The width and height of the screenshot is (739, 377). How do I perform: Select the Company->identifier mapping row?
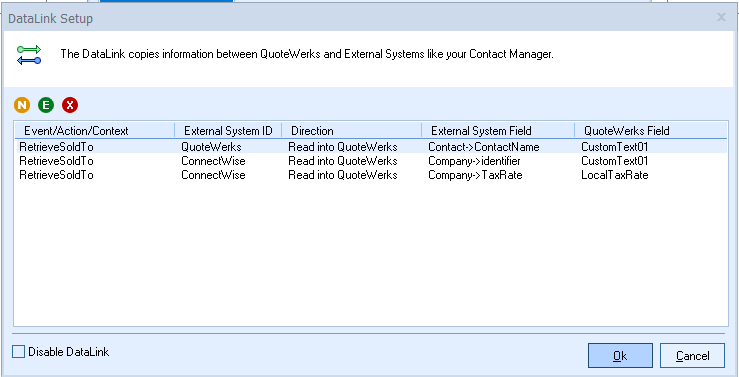(x=371, y=161)
